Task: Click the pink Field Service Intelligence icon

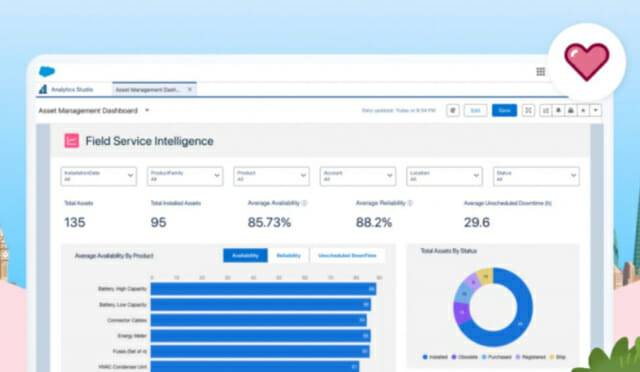Action: pyautogui.click(x=72, y=141)
